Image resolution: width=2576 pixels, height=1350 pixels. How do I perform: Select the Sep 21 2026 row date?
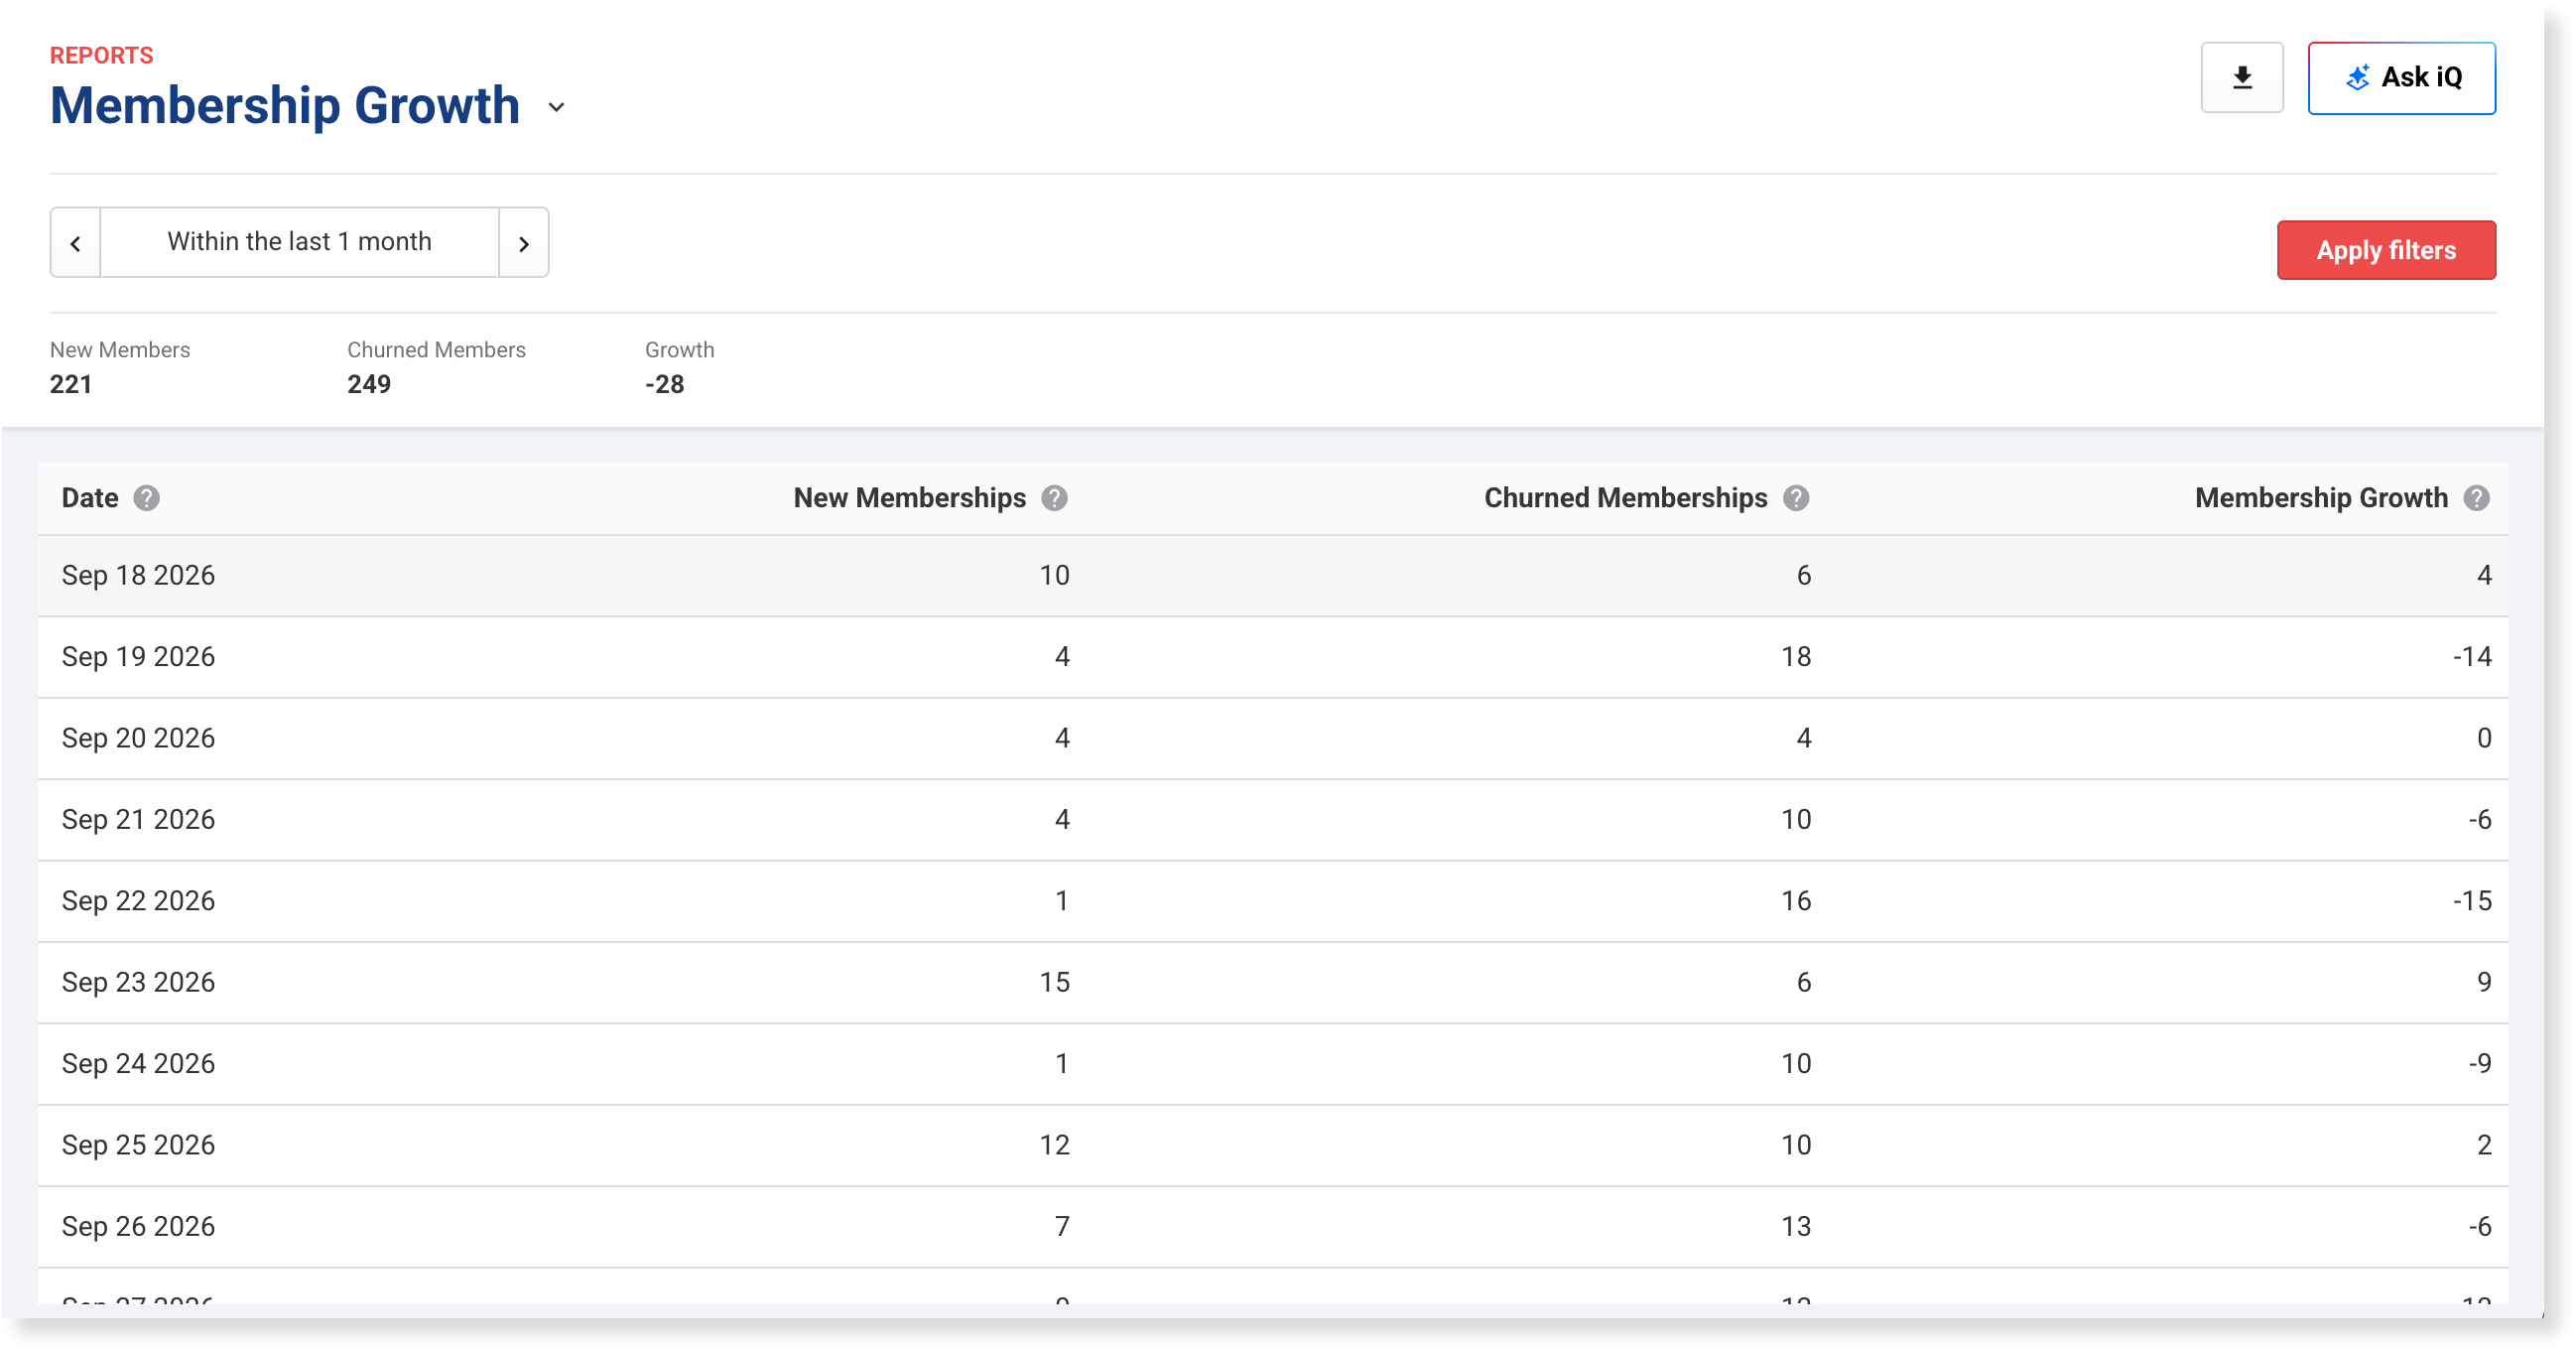138,820
